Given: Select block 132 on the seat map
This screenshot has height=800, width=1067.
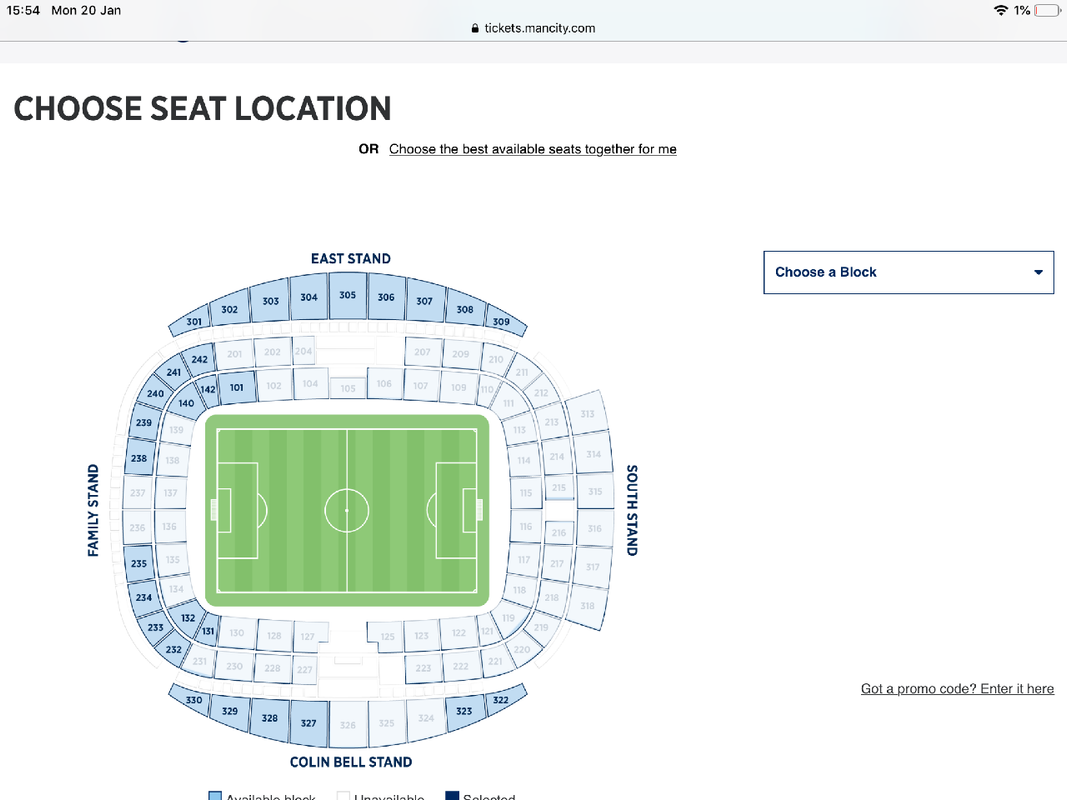Looking at the screenshot, I should pyautogui.click(x=188, y=618).
